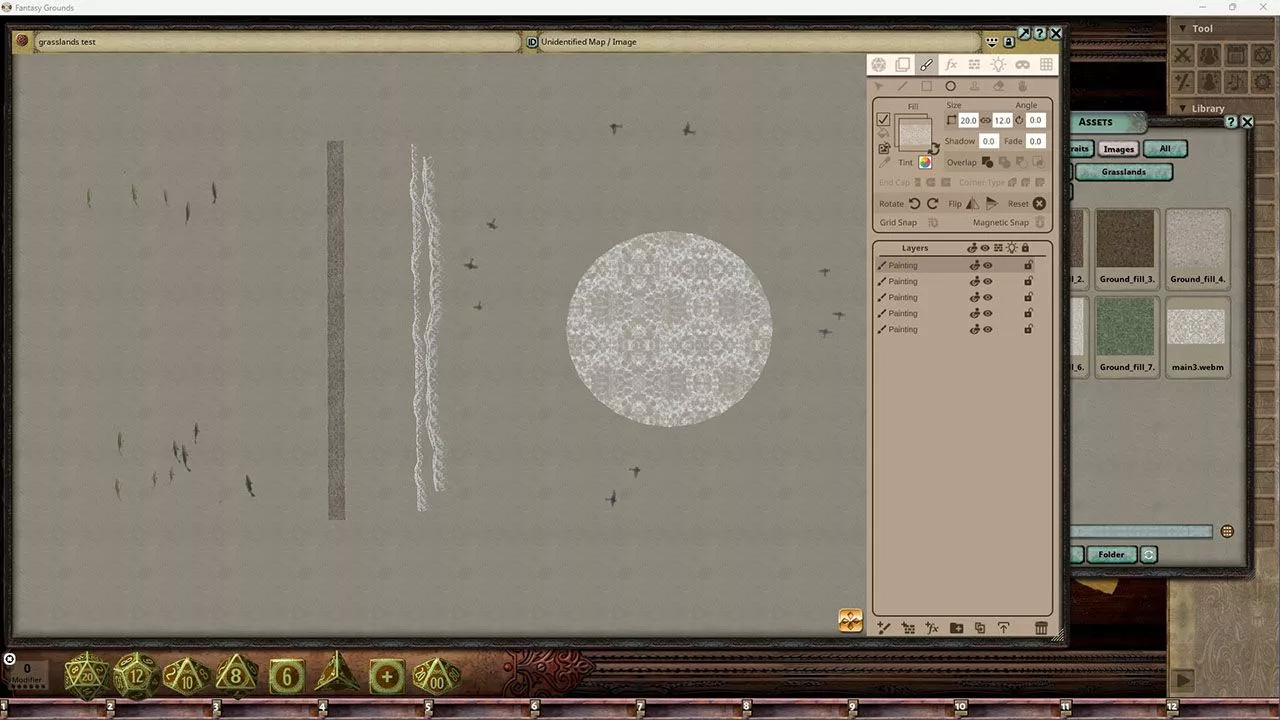Select the main3.webm asset thumbnail
Screen dimensions: 1280x720
pyautogui.click(x=1197, y=328)
